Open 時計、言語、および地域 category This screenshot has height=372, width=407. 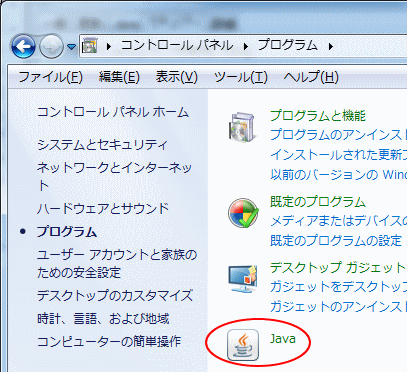(103, 319)
